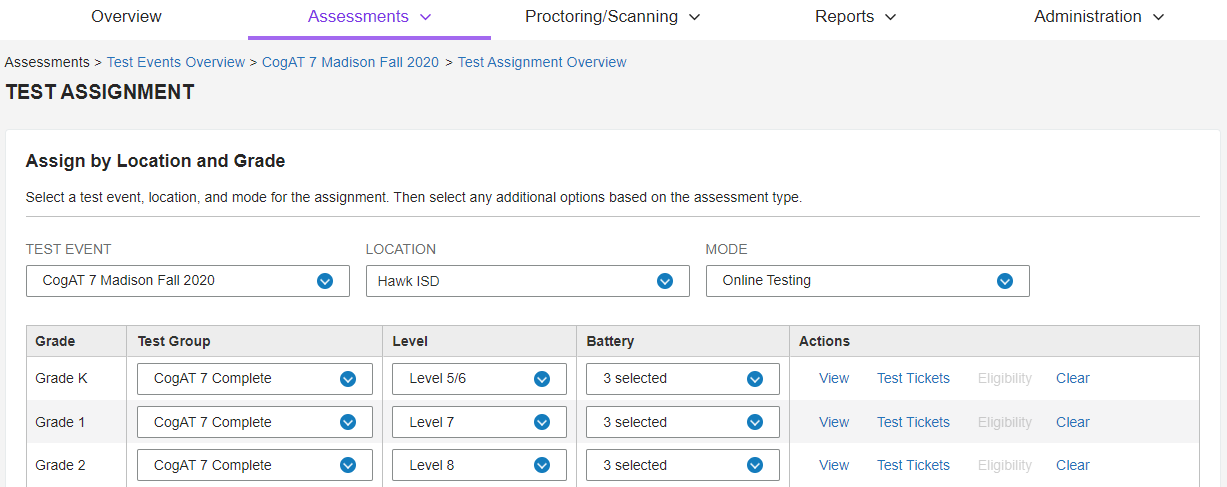Change the Grade K Test Group selection
The image size is (1227, 487).
point(254,379)
